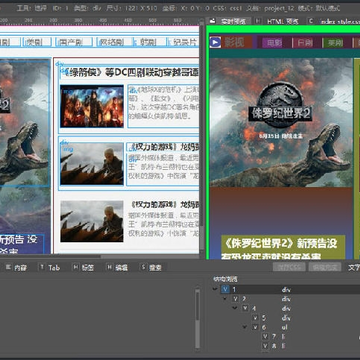
Task: Click the H icon of HTML preview tab
Action: click(258, 21)
